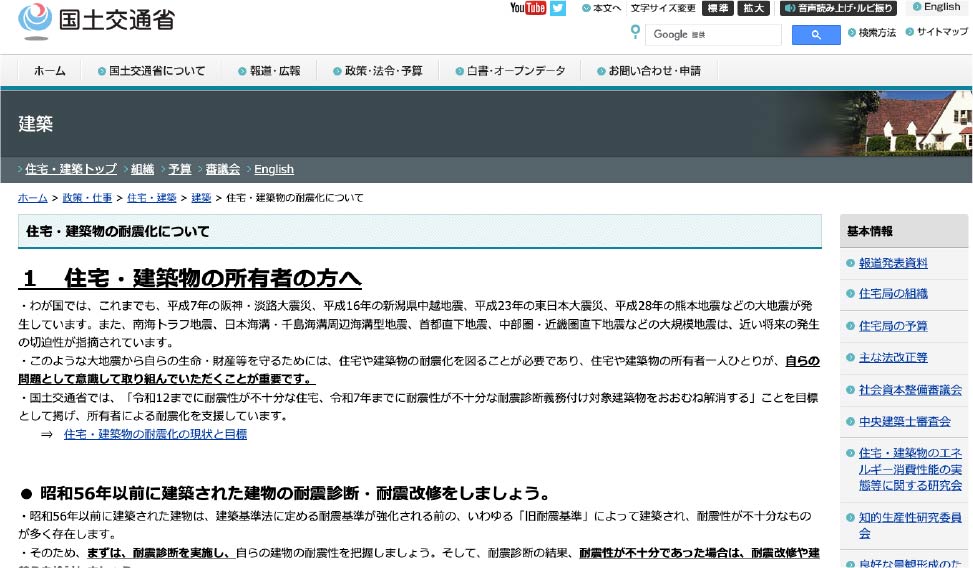Open 組織 sub-navigation link
Image resolution: width=973 pixels, height=568 pixels.
pos(143,169)
